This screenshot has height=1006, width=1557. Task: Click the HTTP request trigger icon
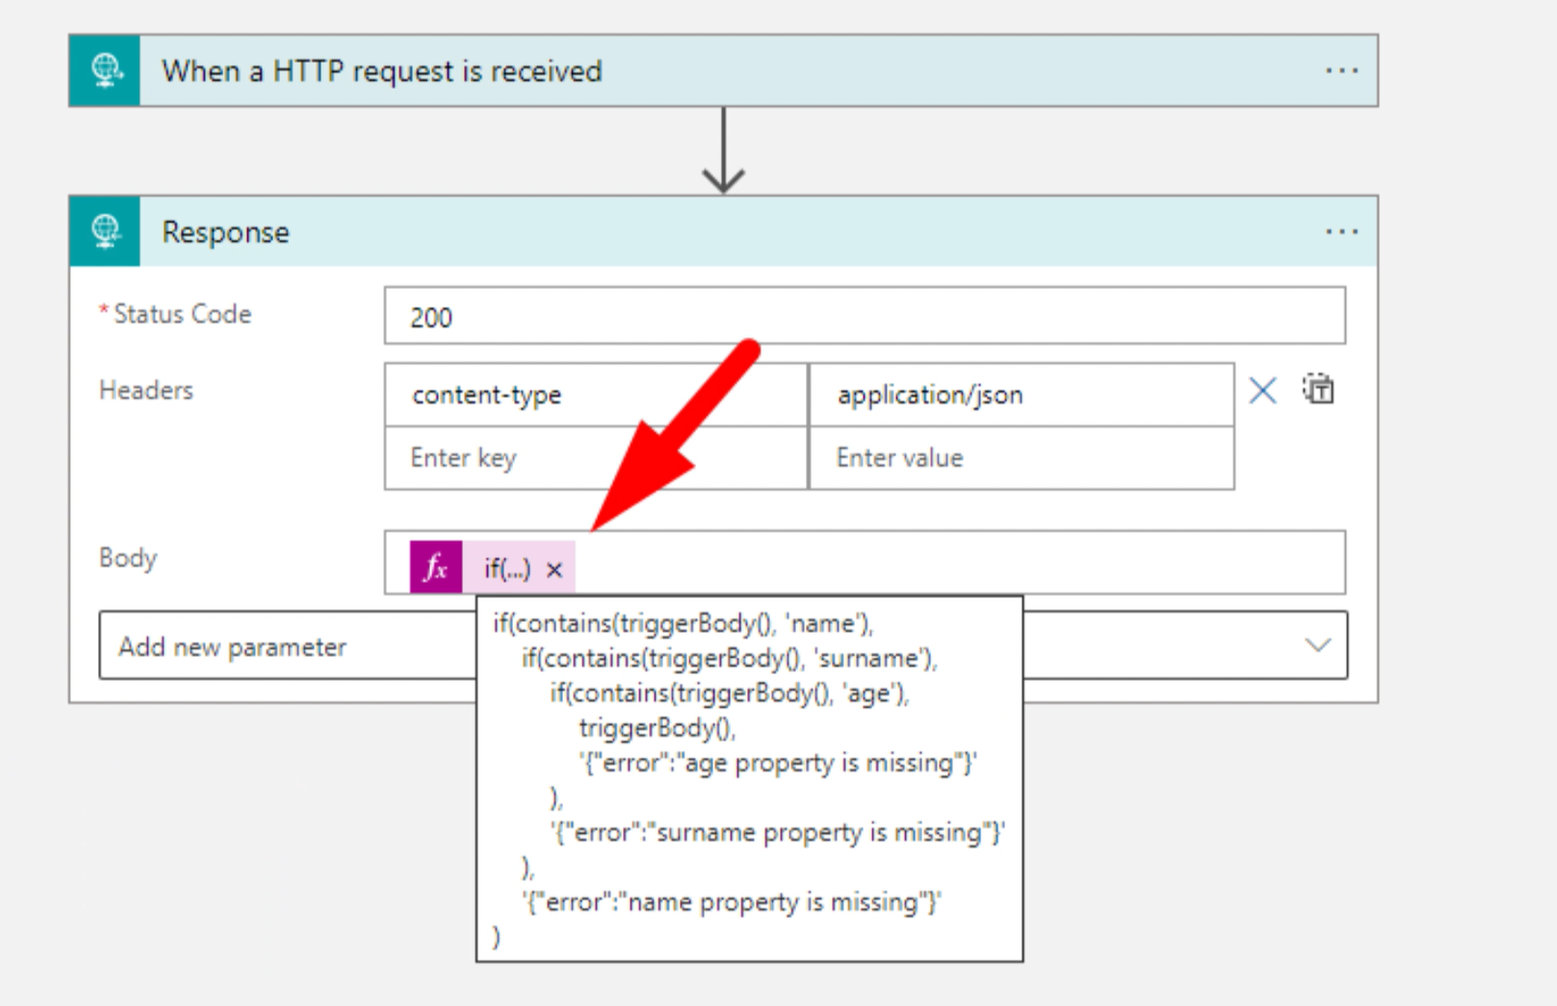[105, 71]
